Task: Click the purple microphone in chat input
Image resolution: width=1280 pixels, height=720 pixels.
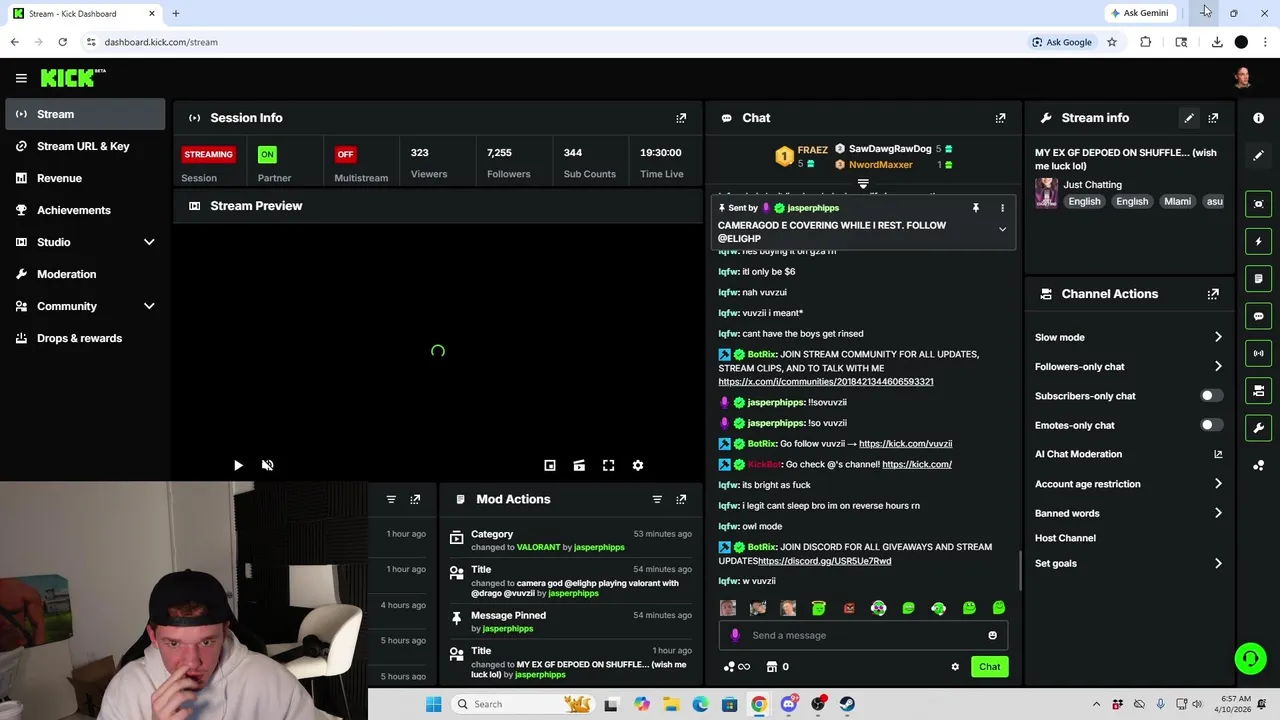Action: 735,635
